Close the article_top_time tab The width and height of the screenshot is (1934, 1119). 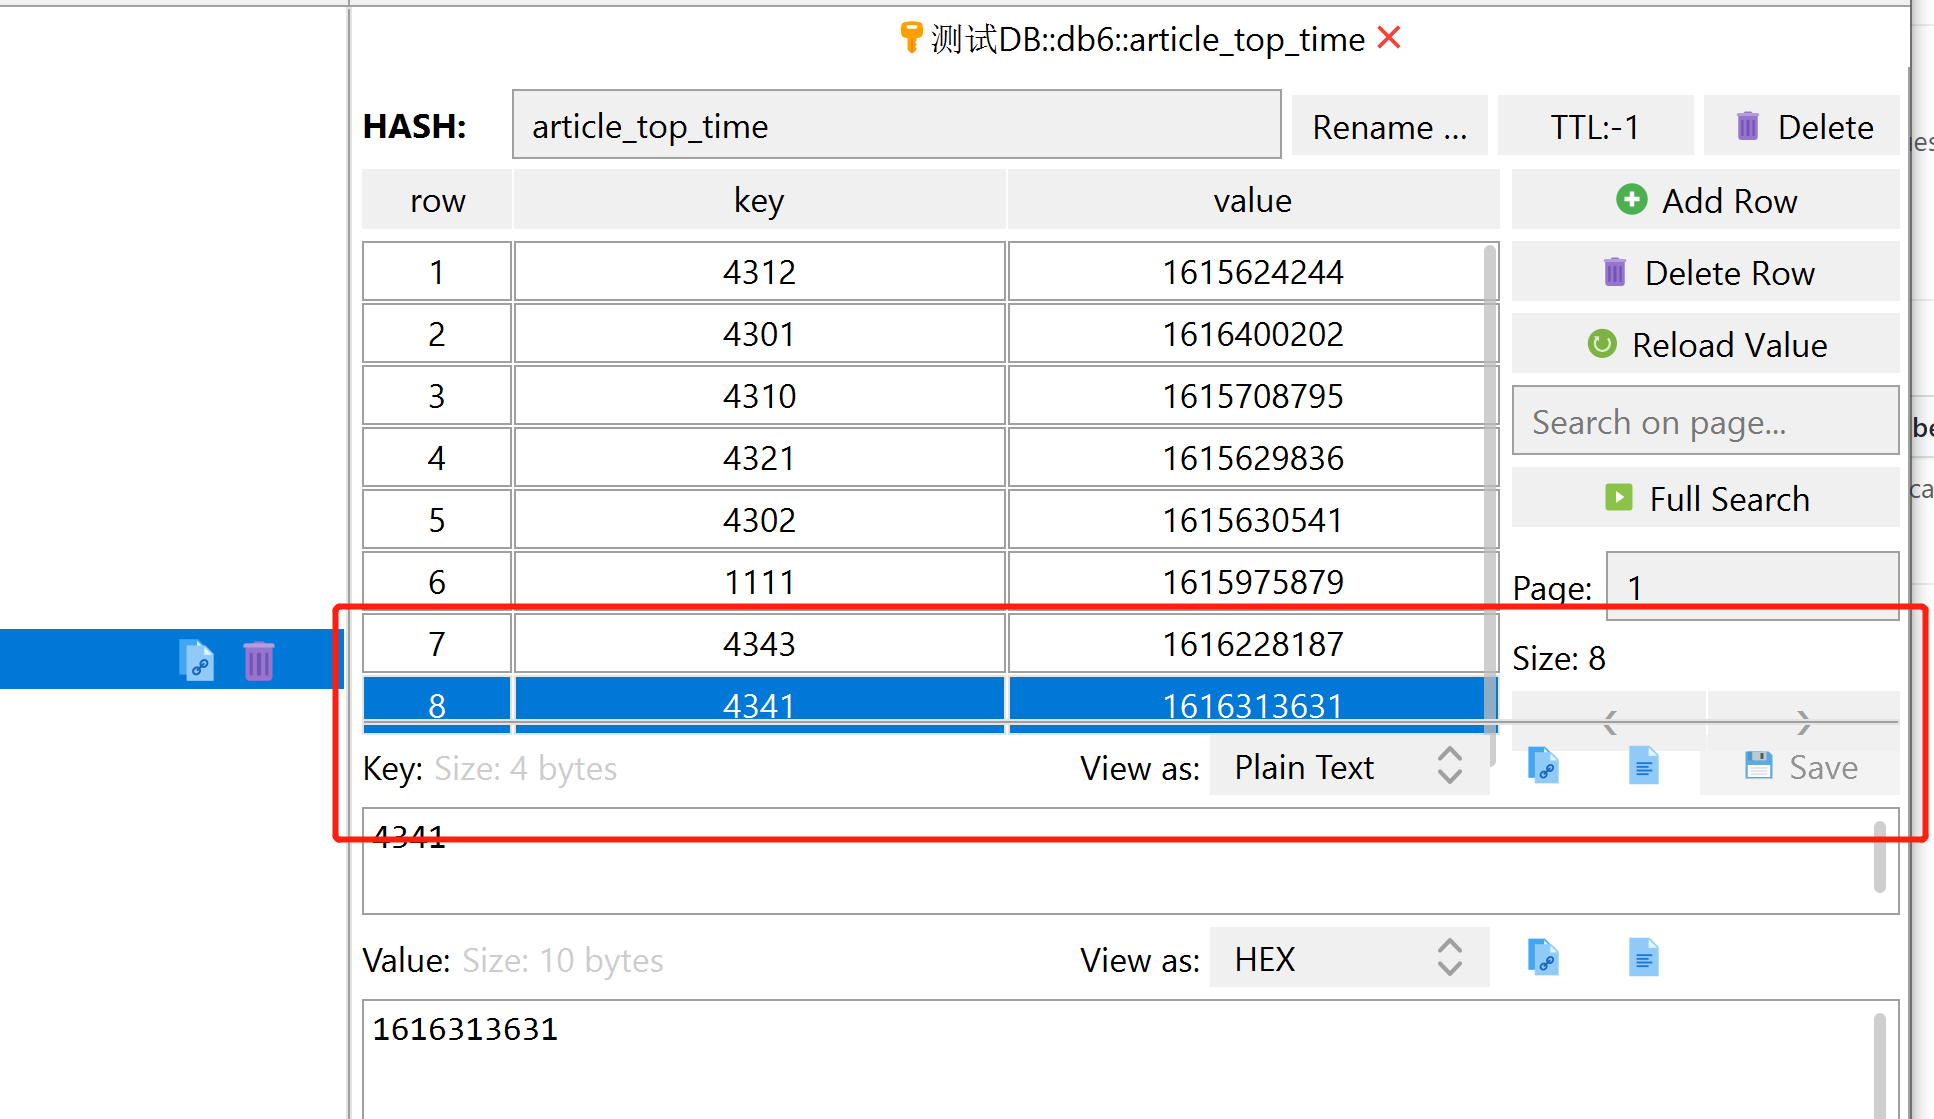pyautogui.click(x=1389, y=37)
